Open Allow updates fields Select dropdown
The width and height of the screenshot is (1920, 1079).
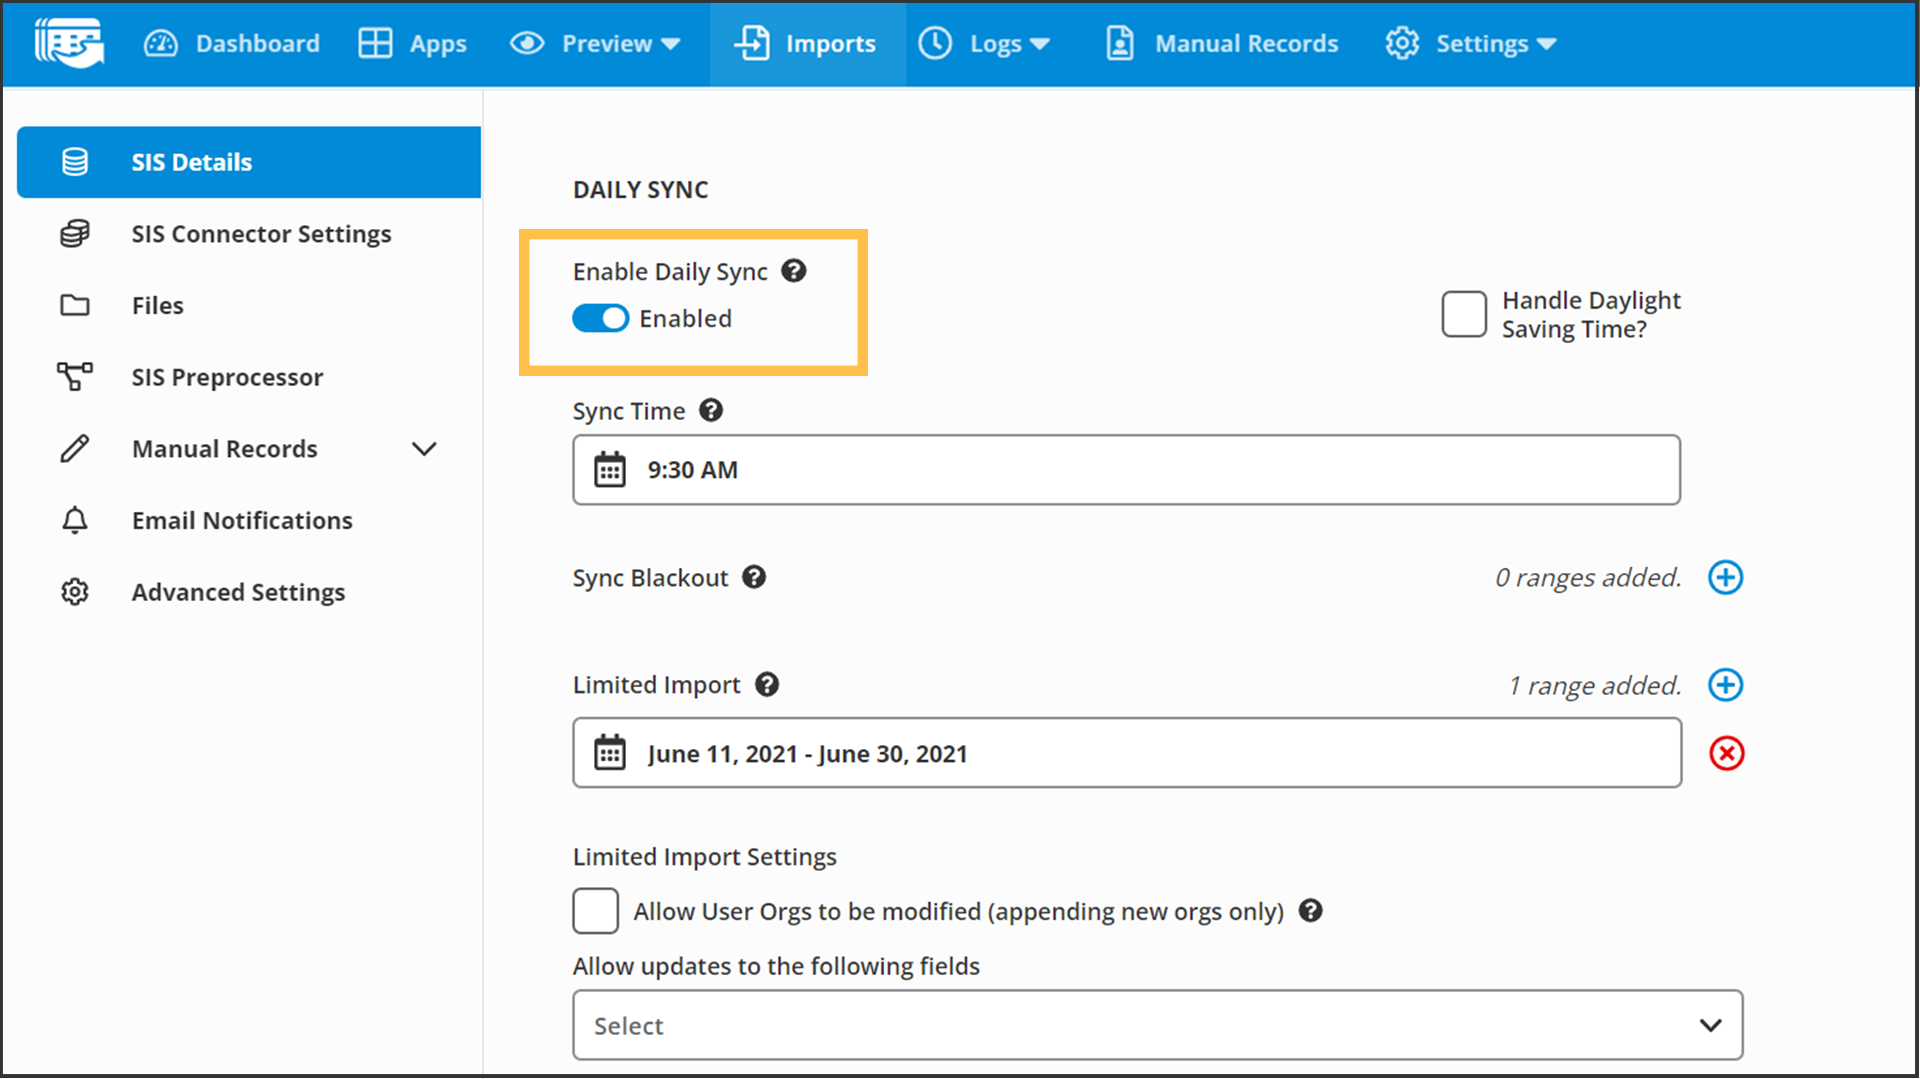click(1157, 1025)
